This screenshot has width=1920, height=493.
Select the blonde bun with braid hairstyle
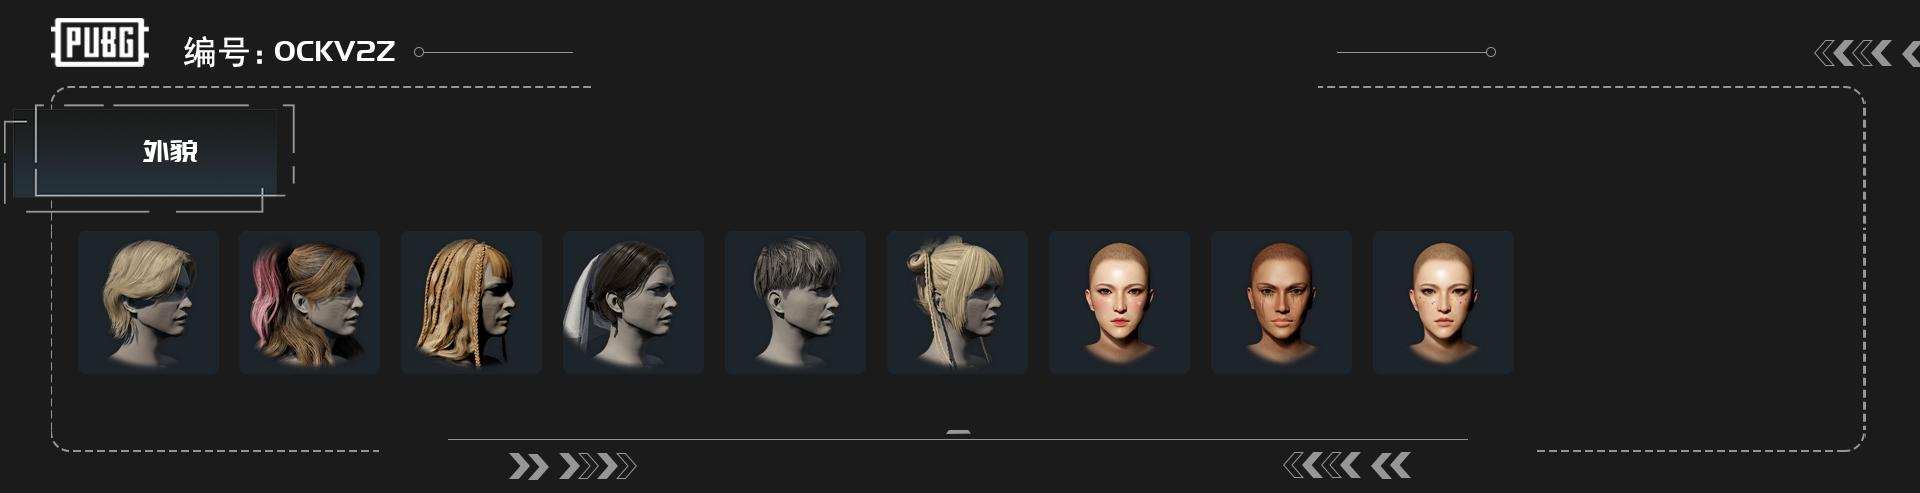pos(957,302)
